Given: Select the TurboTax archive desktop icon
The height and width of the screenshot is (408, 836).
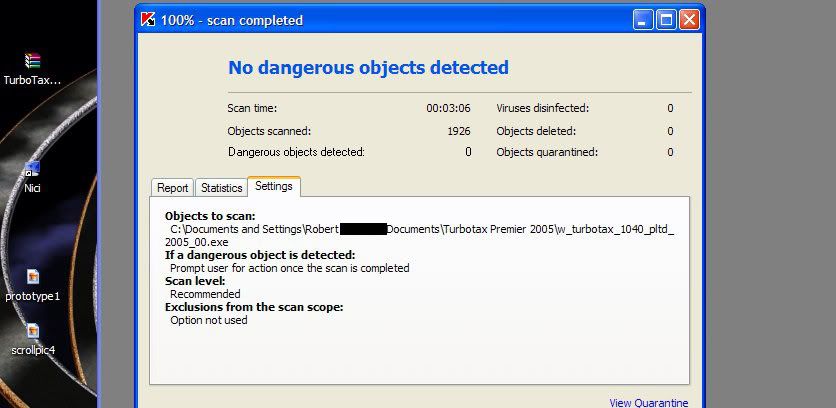Looking at the screenshot, I should pos(33,61).
